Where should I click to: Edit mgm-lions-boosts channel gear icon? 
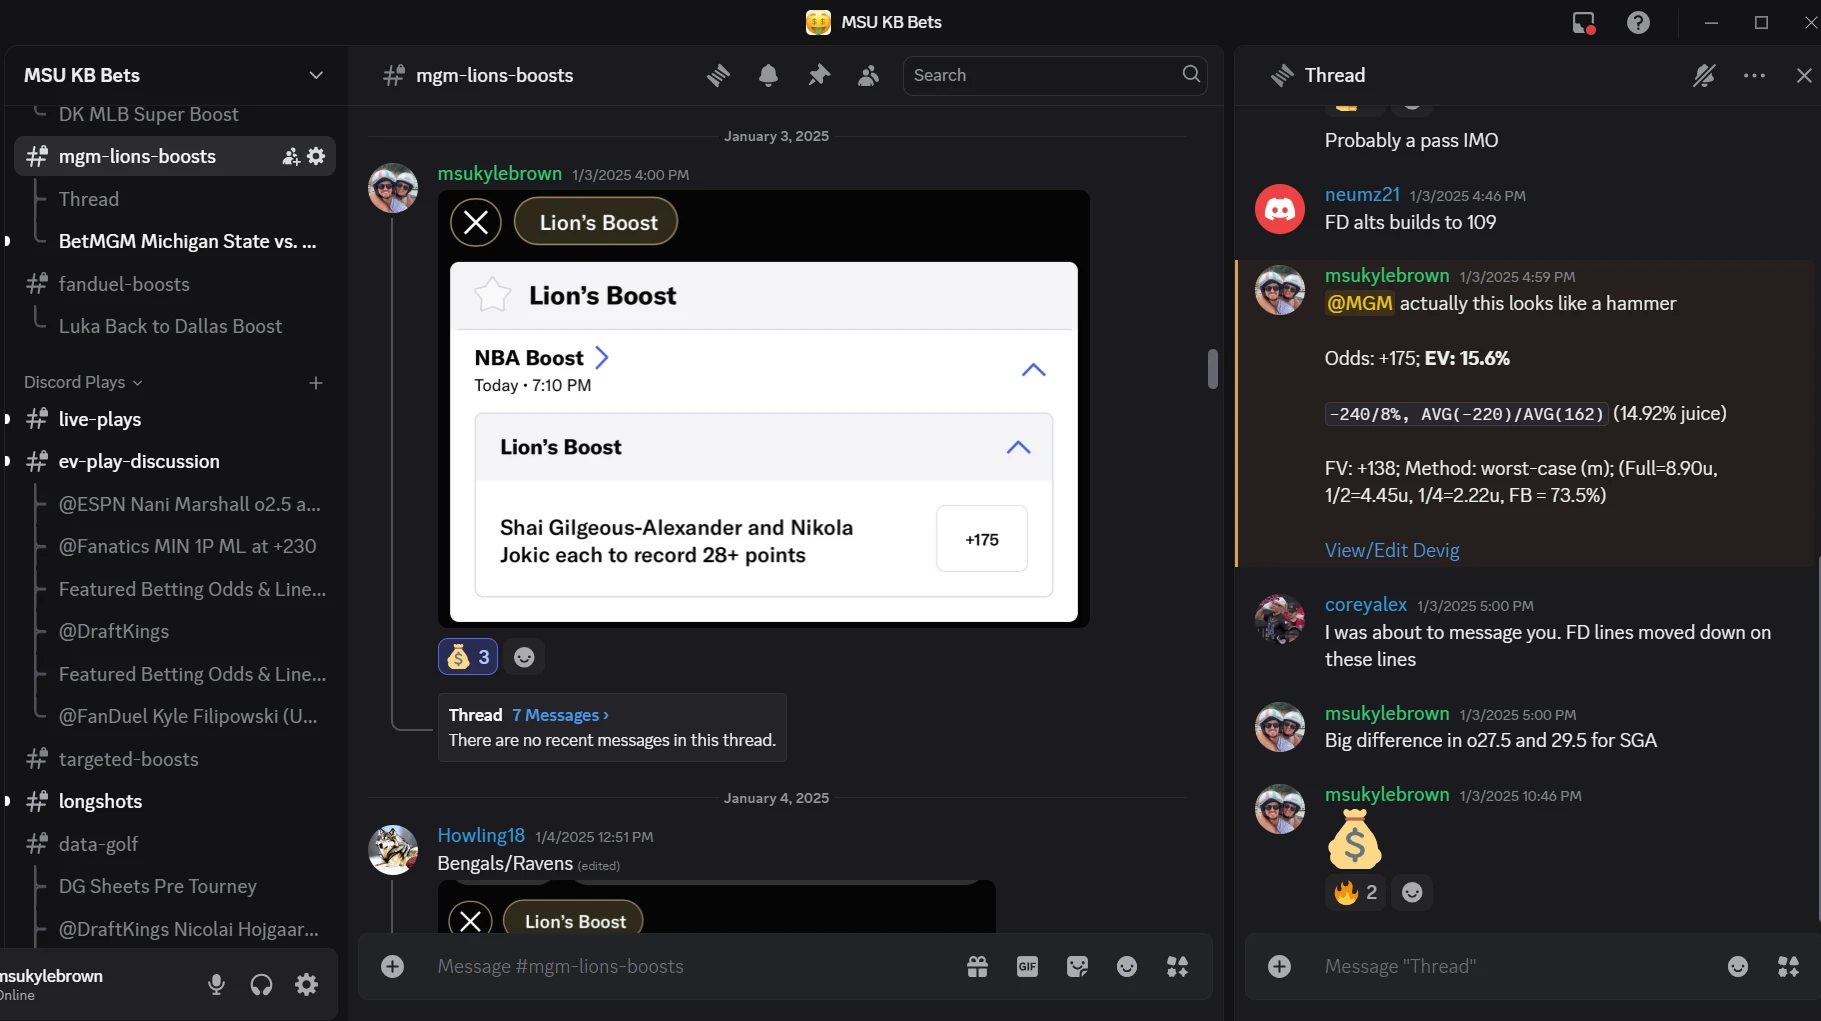pos(316,156)
